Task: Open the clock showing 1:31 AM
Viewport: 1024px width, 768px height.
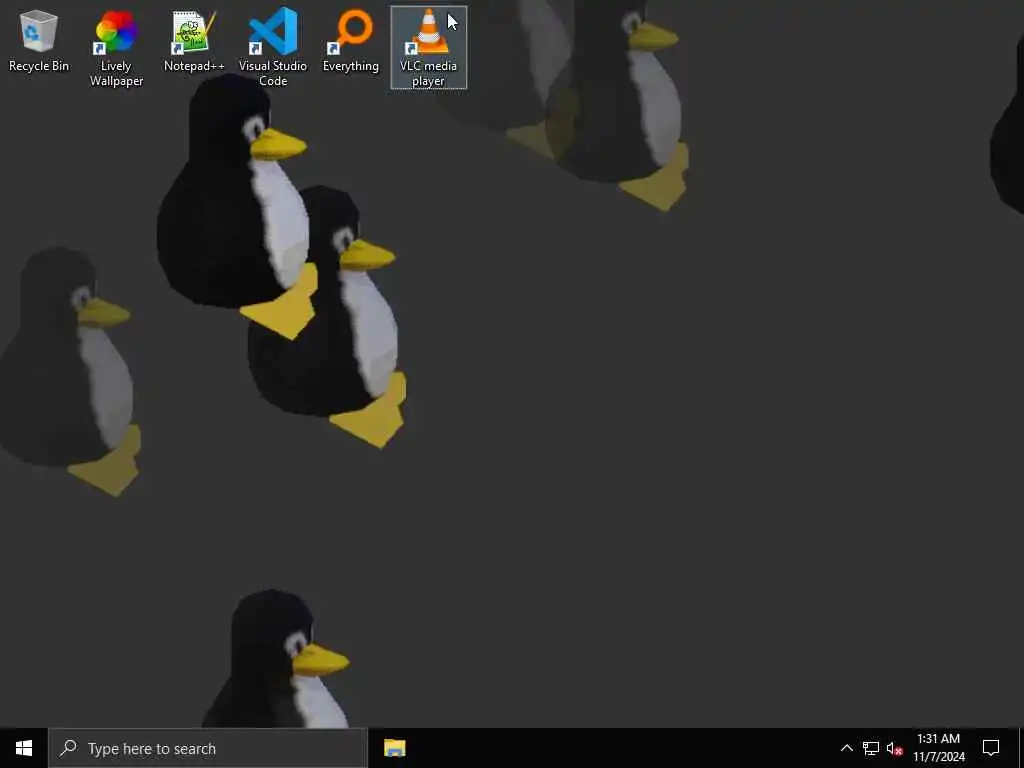Action: tap(938, 748)
